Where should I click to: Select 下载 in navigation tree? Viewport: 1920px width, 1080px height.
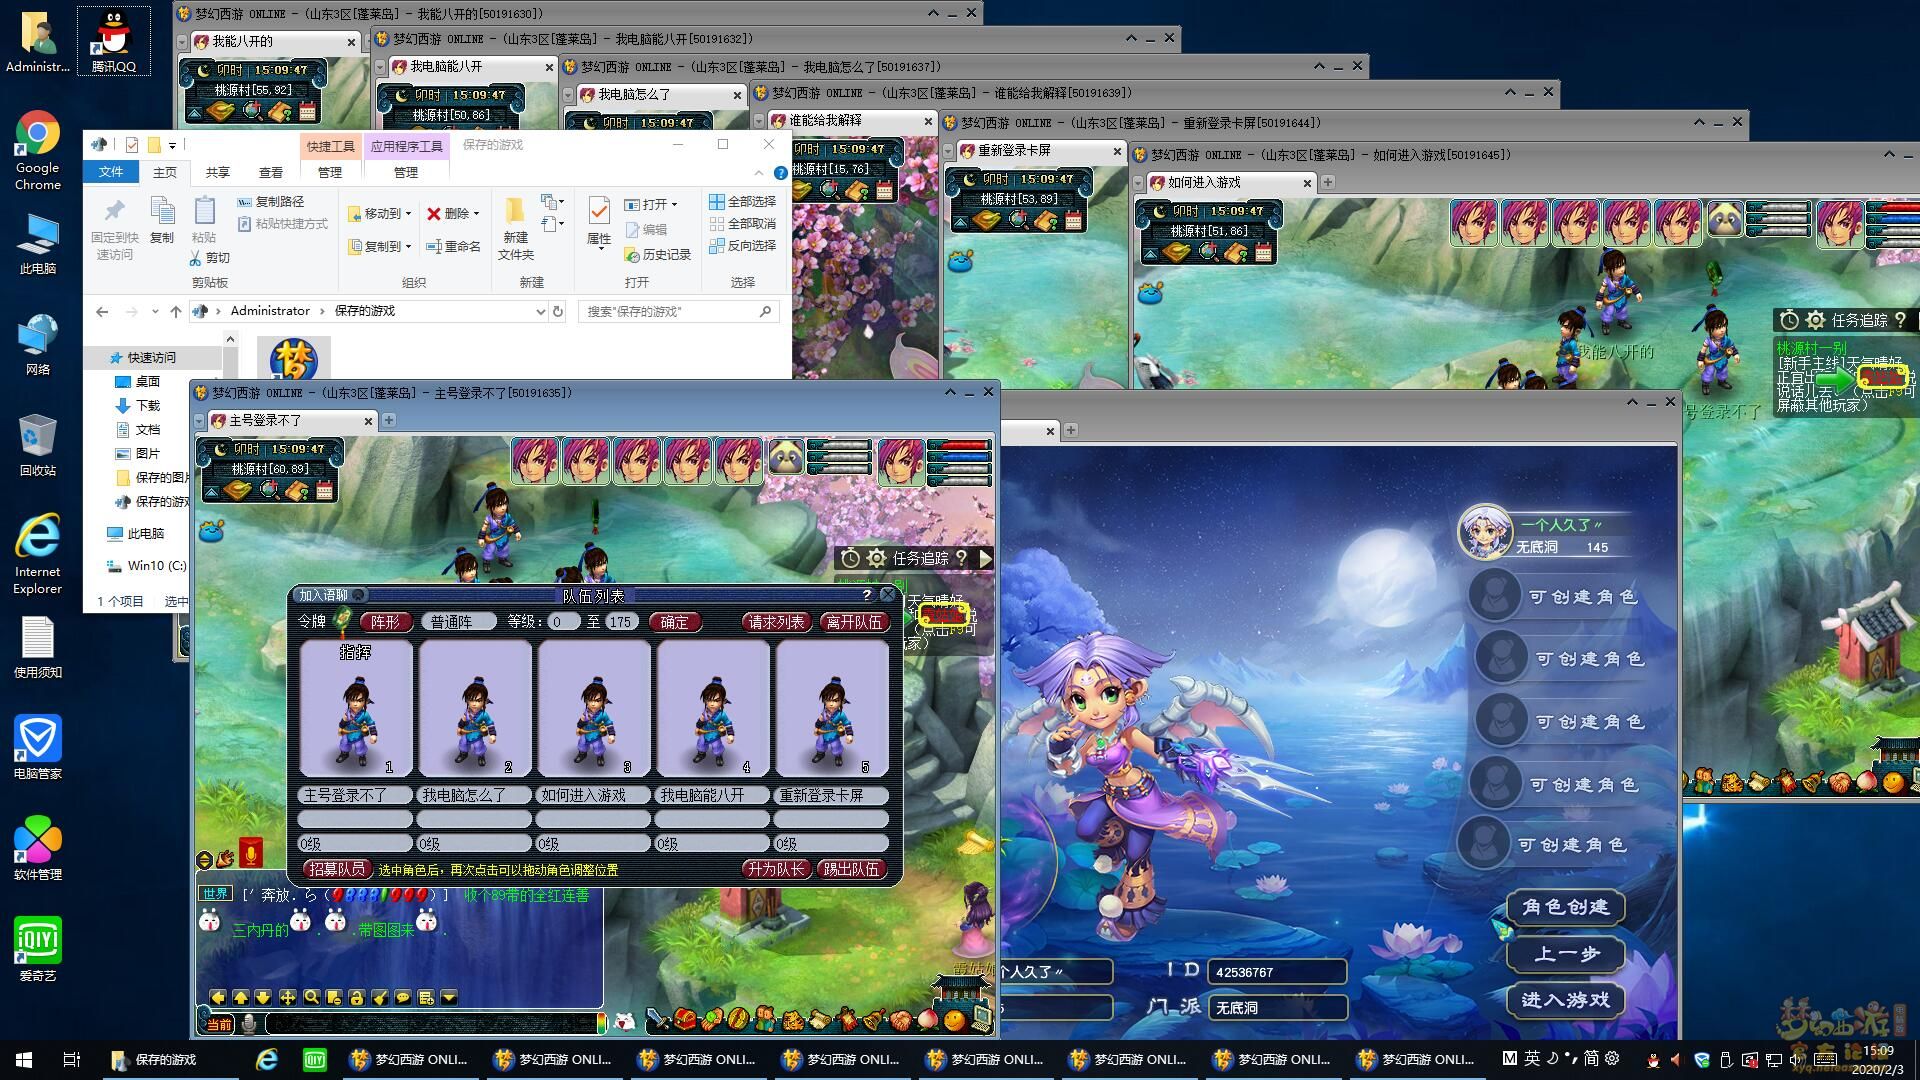(x=148, y=405)
